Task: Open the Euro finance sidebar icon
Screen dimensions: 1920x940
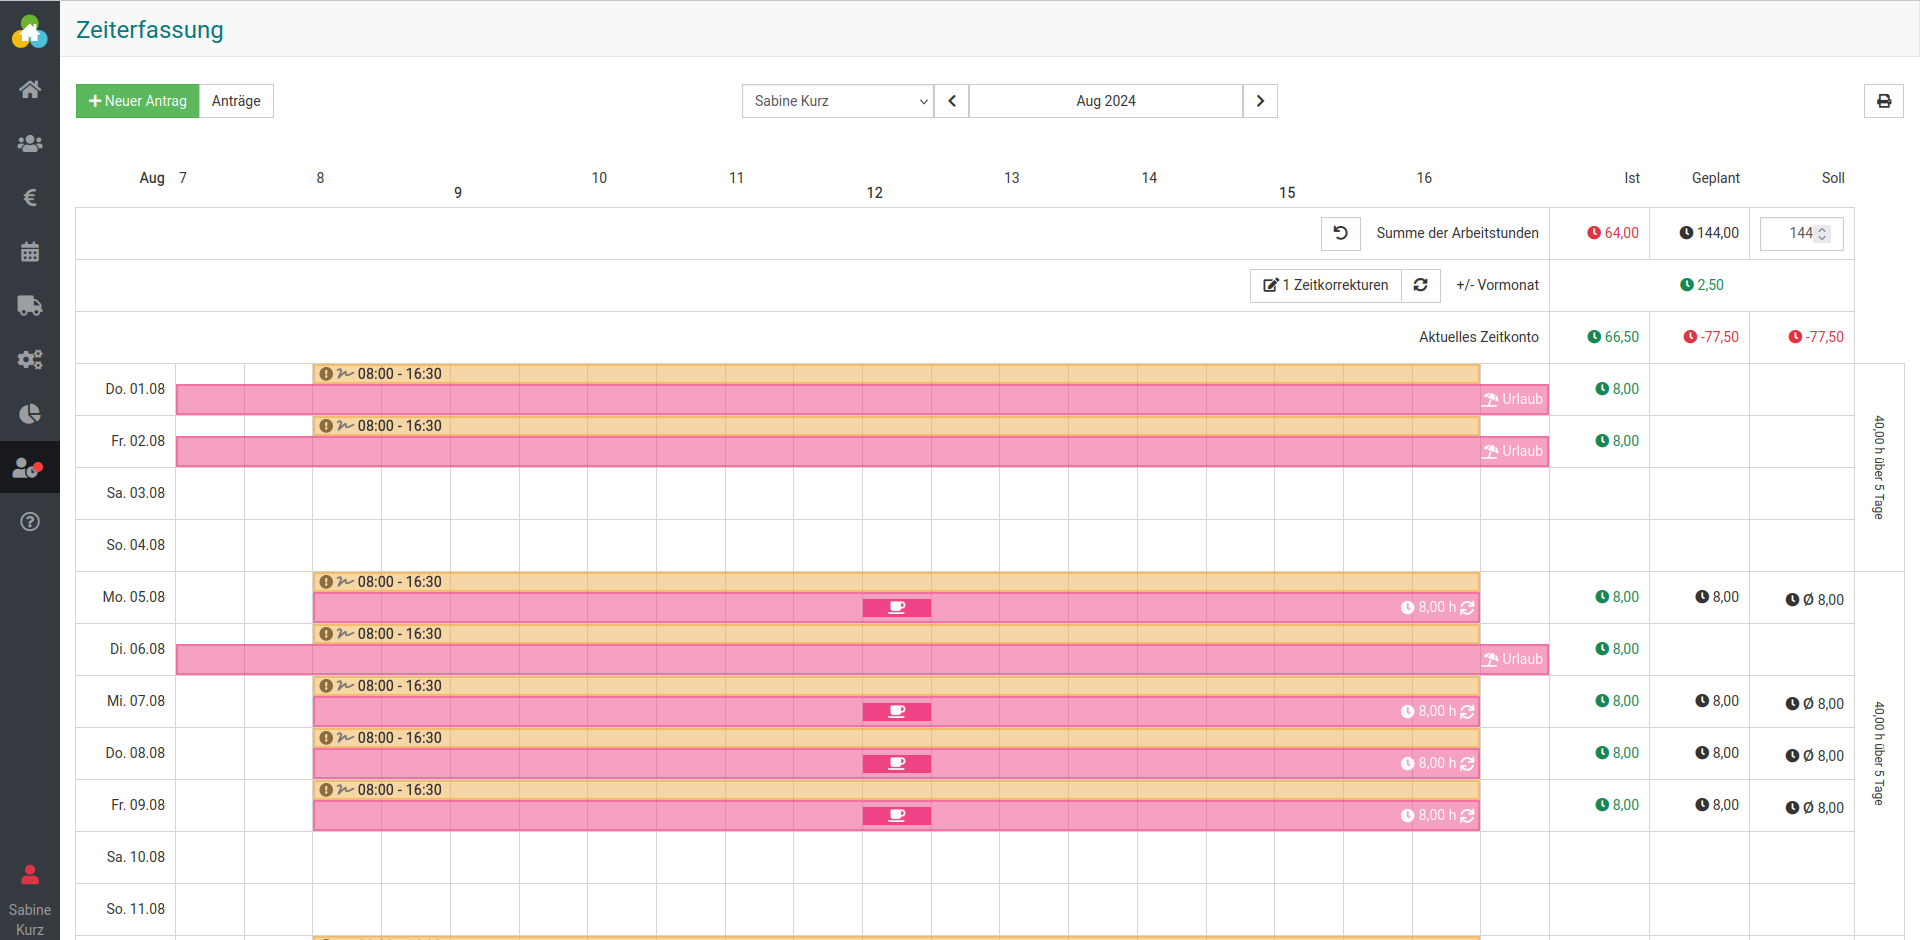Action: point(30,198)
